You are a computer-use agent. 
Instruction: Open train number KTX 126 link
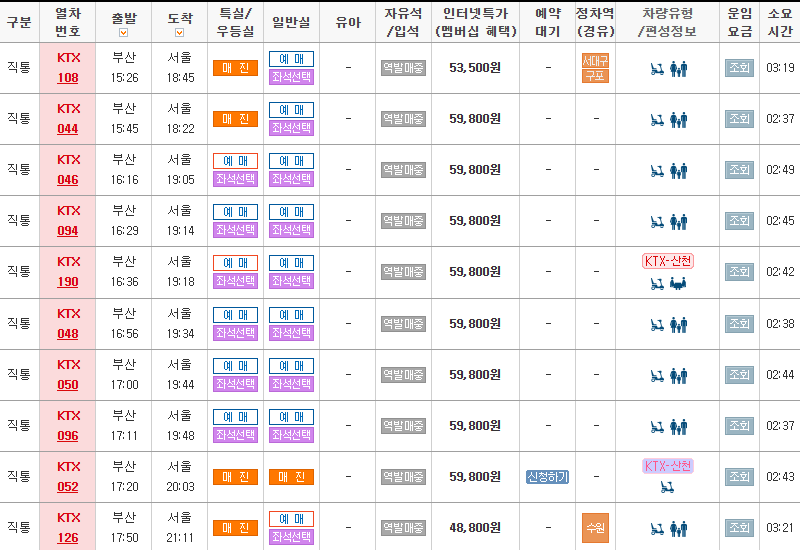[68, 538]
